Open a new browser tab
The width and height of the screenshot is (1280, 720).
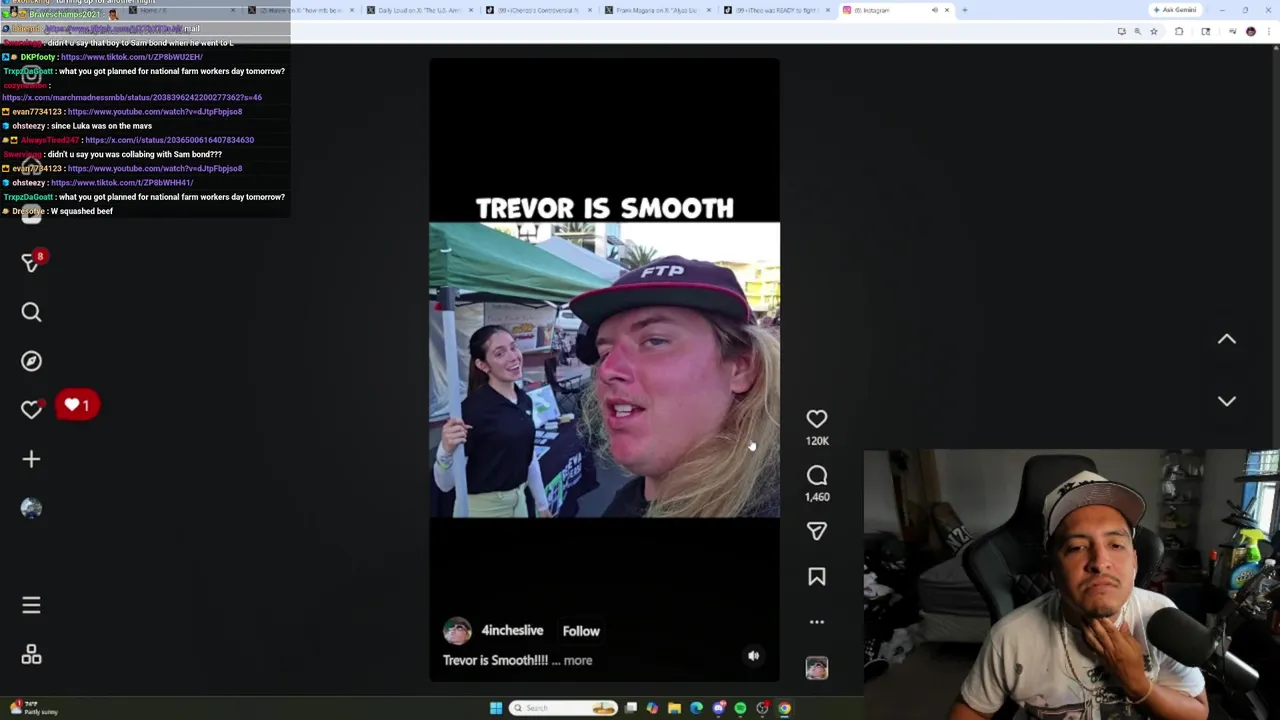[964, 10]
